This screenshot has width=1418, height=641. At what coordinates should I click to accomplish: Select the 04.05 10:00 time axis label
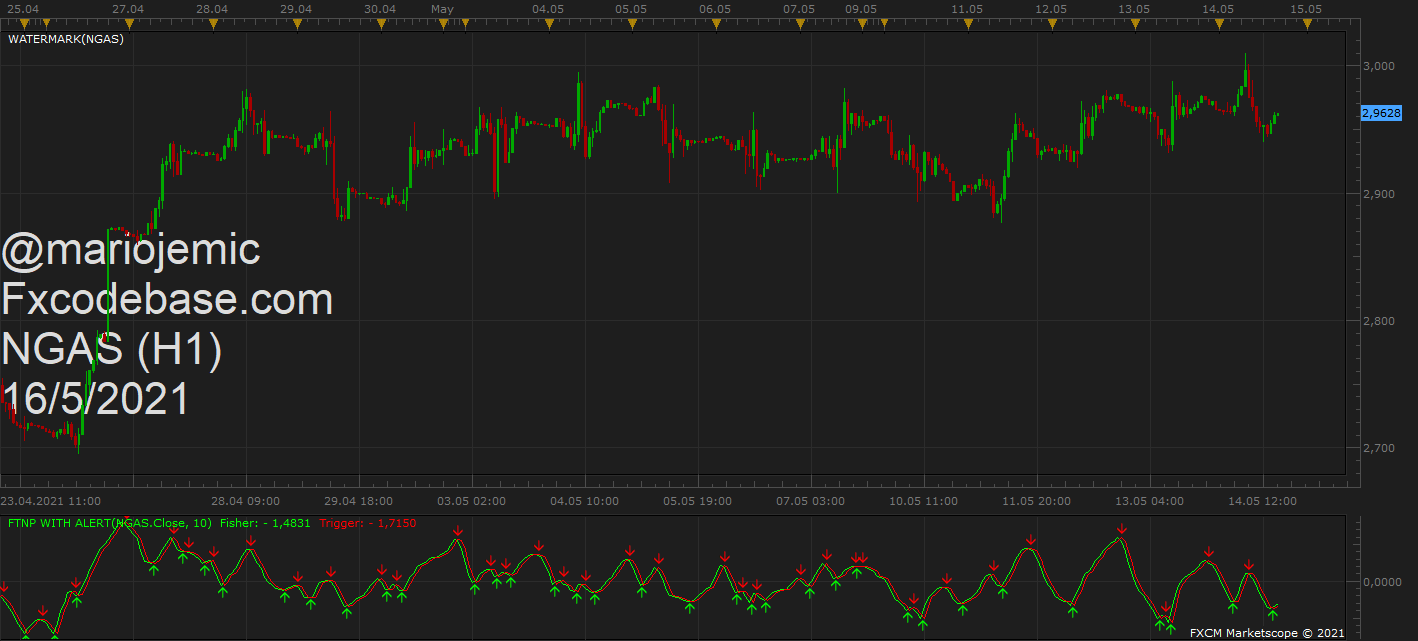pyautogui.click(x=585, y=501)
